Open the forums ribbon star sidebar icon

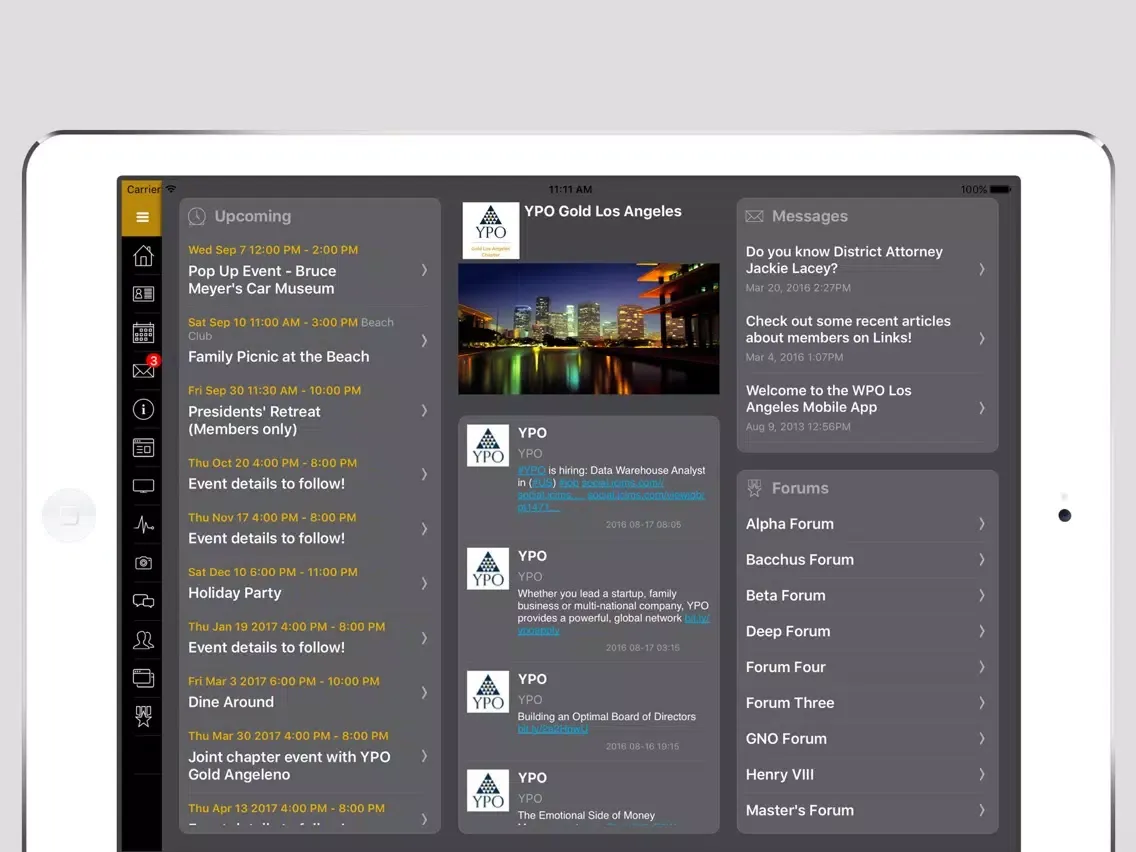[x=143, y=717]
